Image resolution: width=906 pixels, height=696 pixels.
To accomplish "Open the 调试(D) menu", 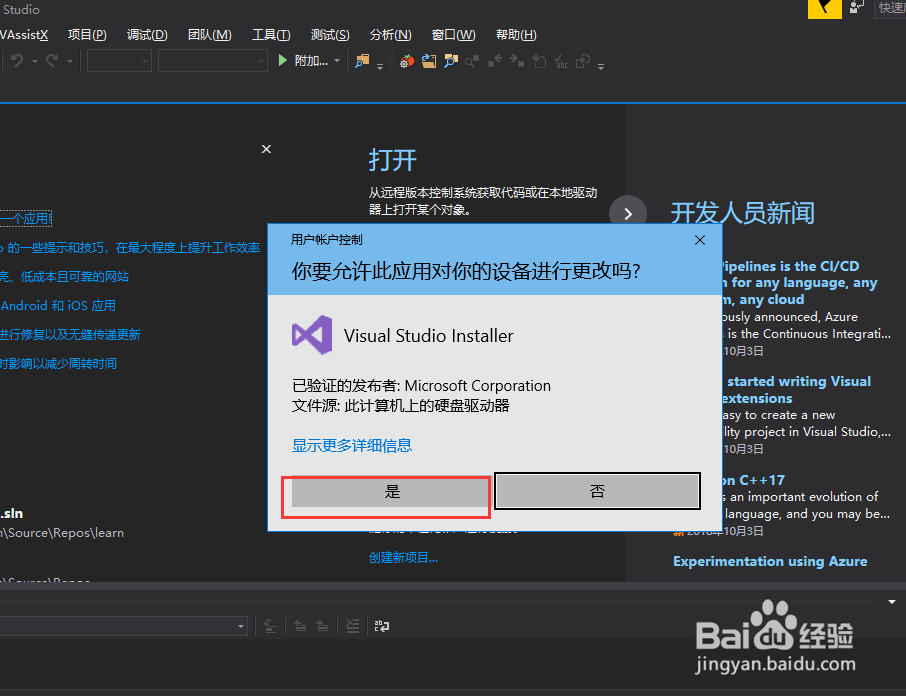I will 147,35.
